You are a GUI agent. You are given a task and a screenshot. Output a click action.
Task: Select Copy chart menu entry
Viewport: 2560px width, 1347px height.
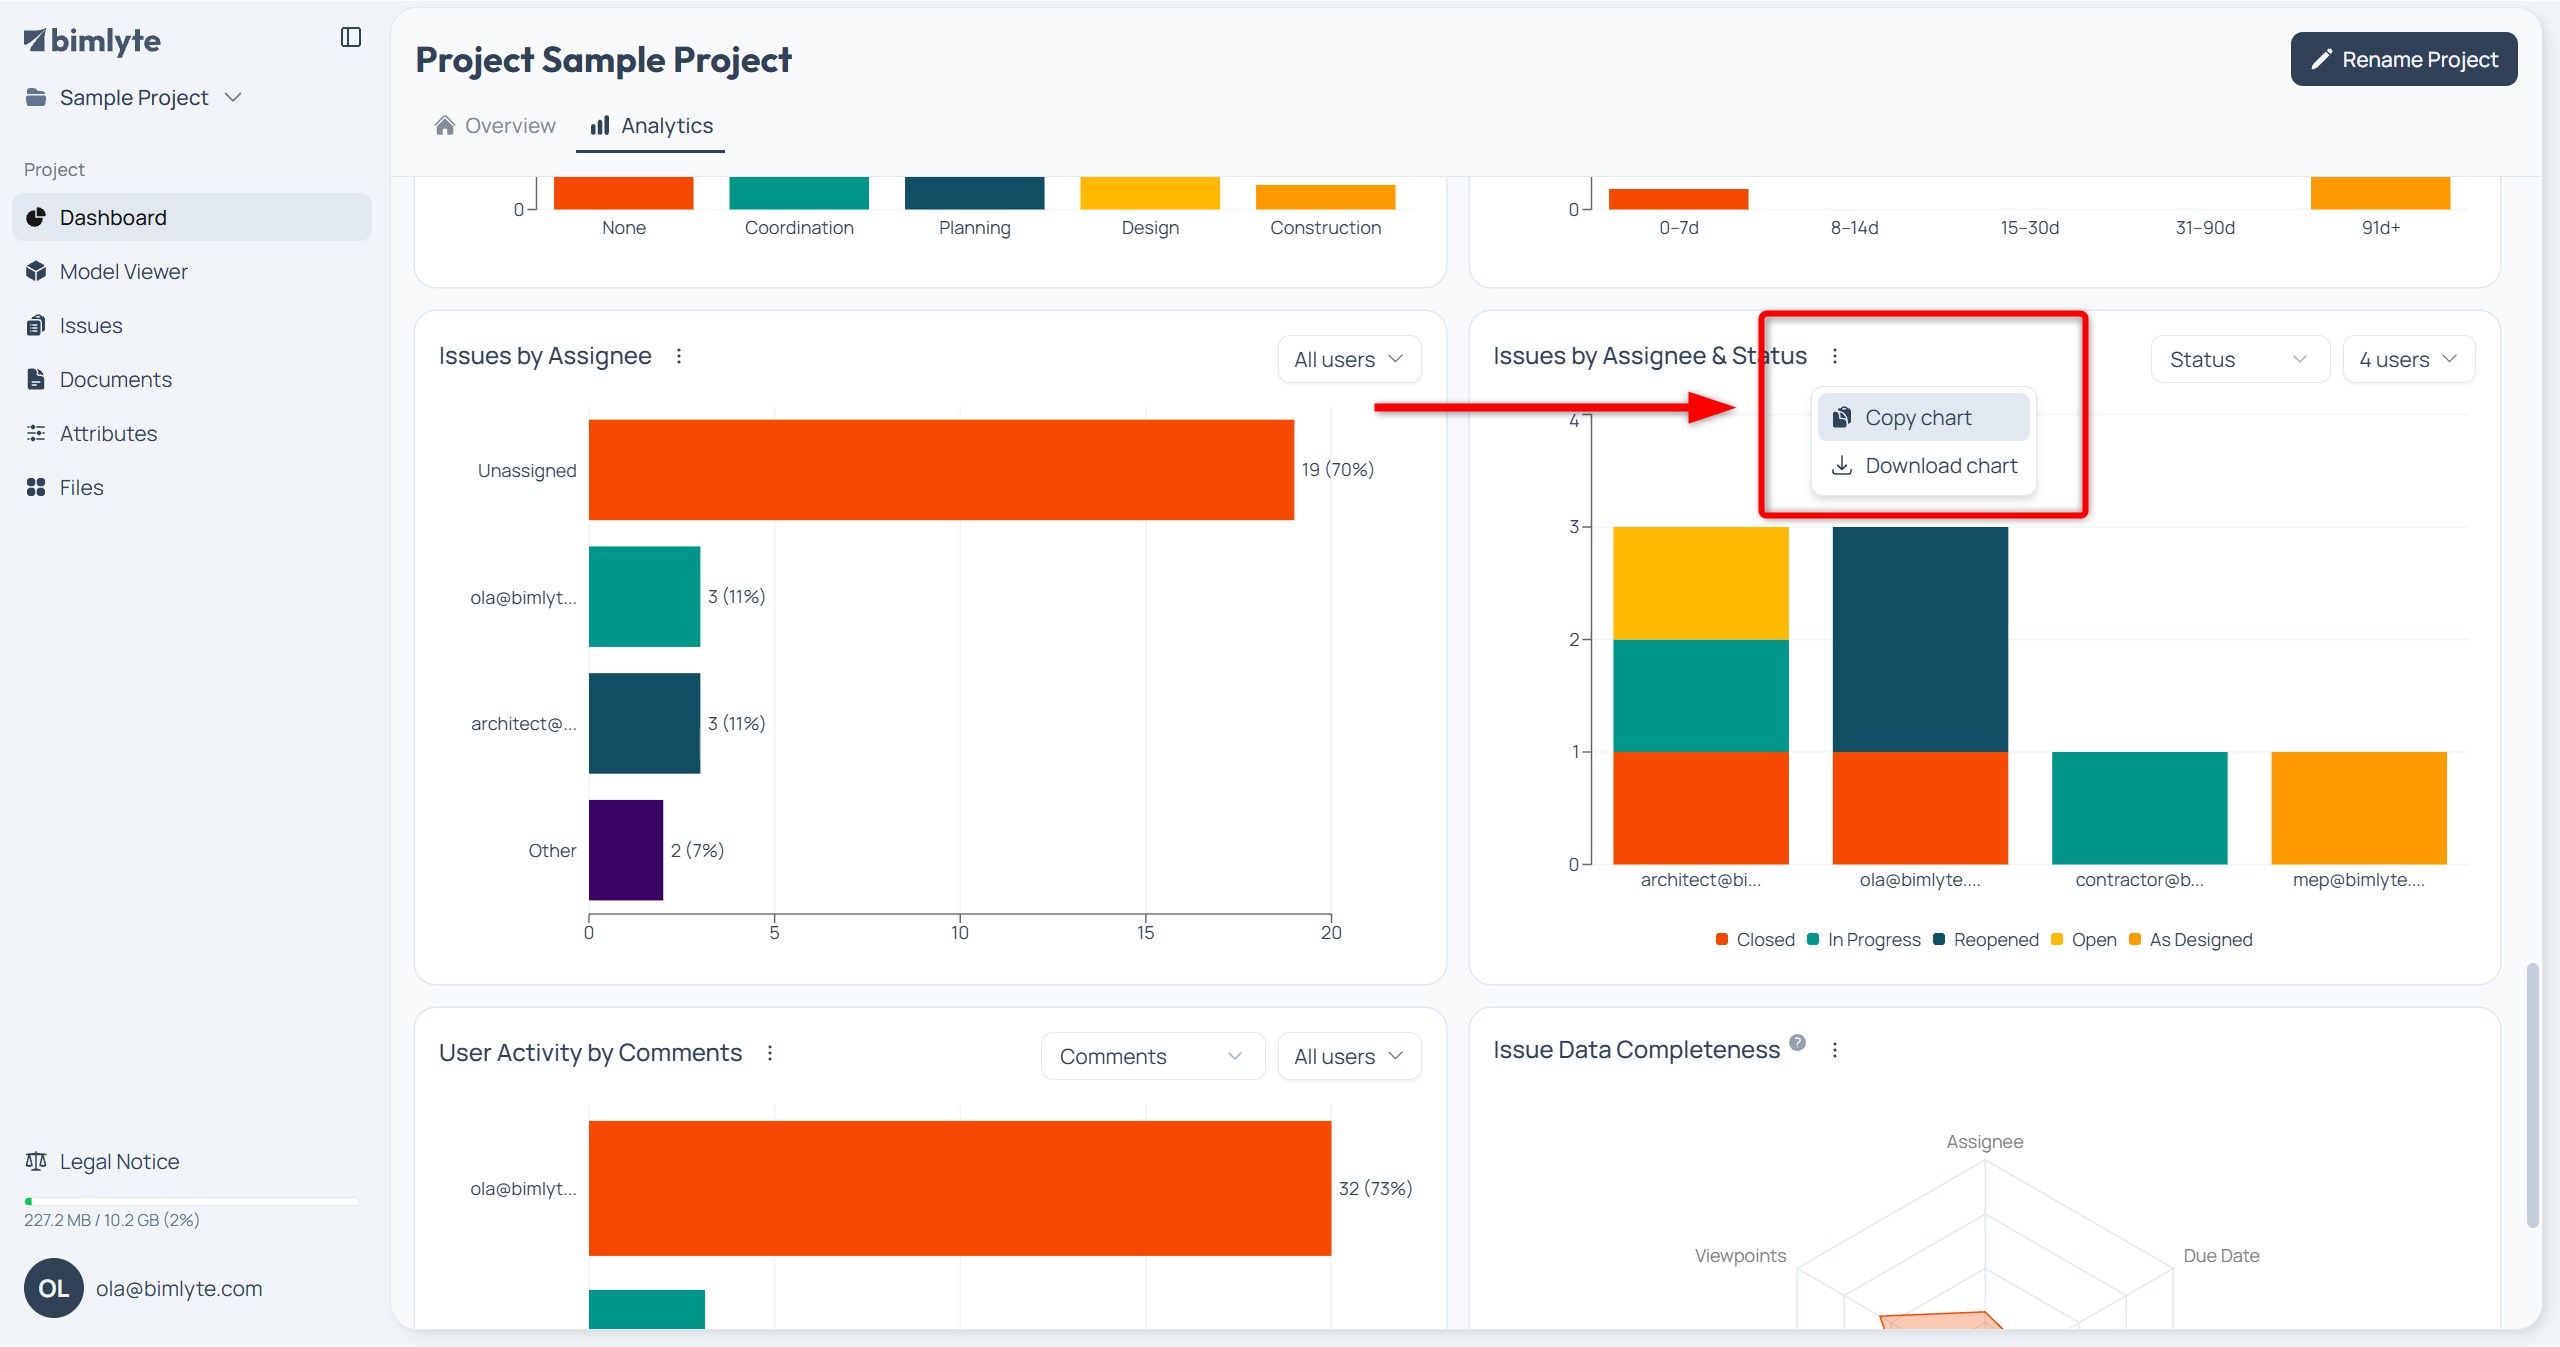pos(1923,417)
